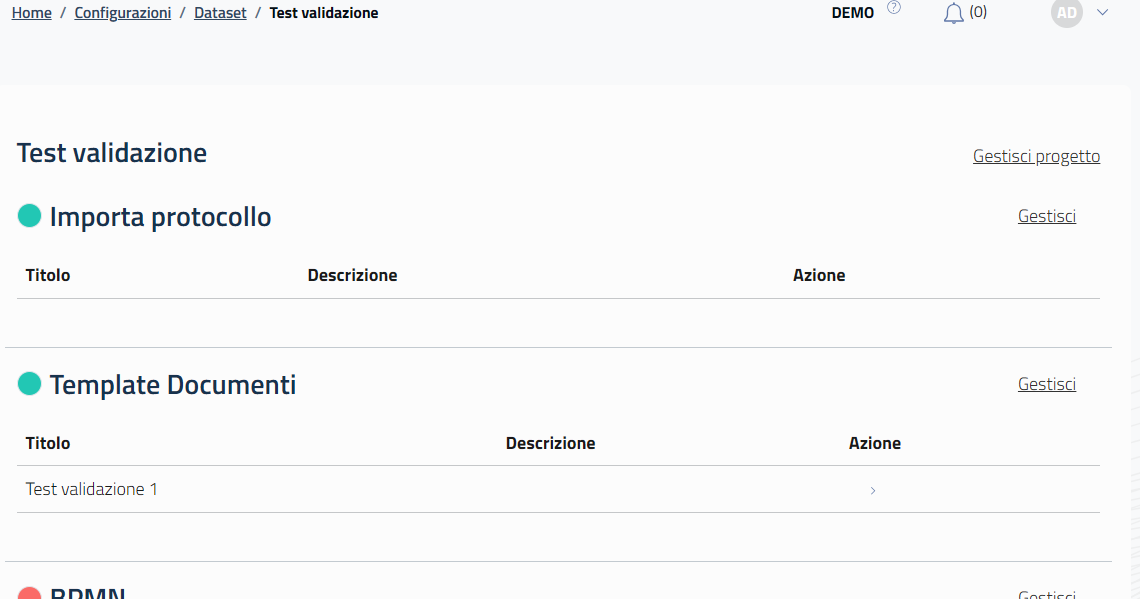Open Configurazioni from the breadcrumb
The height and width of the screenshot is (599, 1140).
coord(122,12)
